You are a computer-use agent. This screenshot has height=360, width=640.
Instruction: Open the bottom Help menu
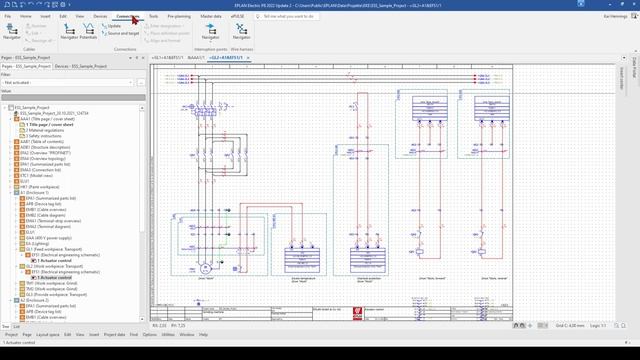coord(203,335)
